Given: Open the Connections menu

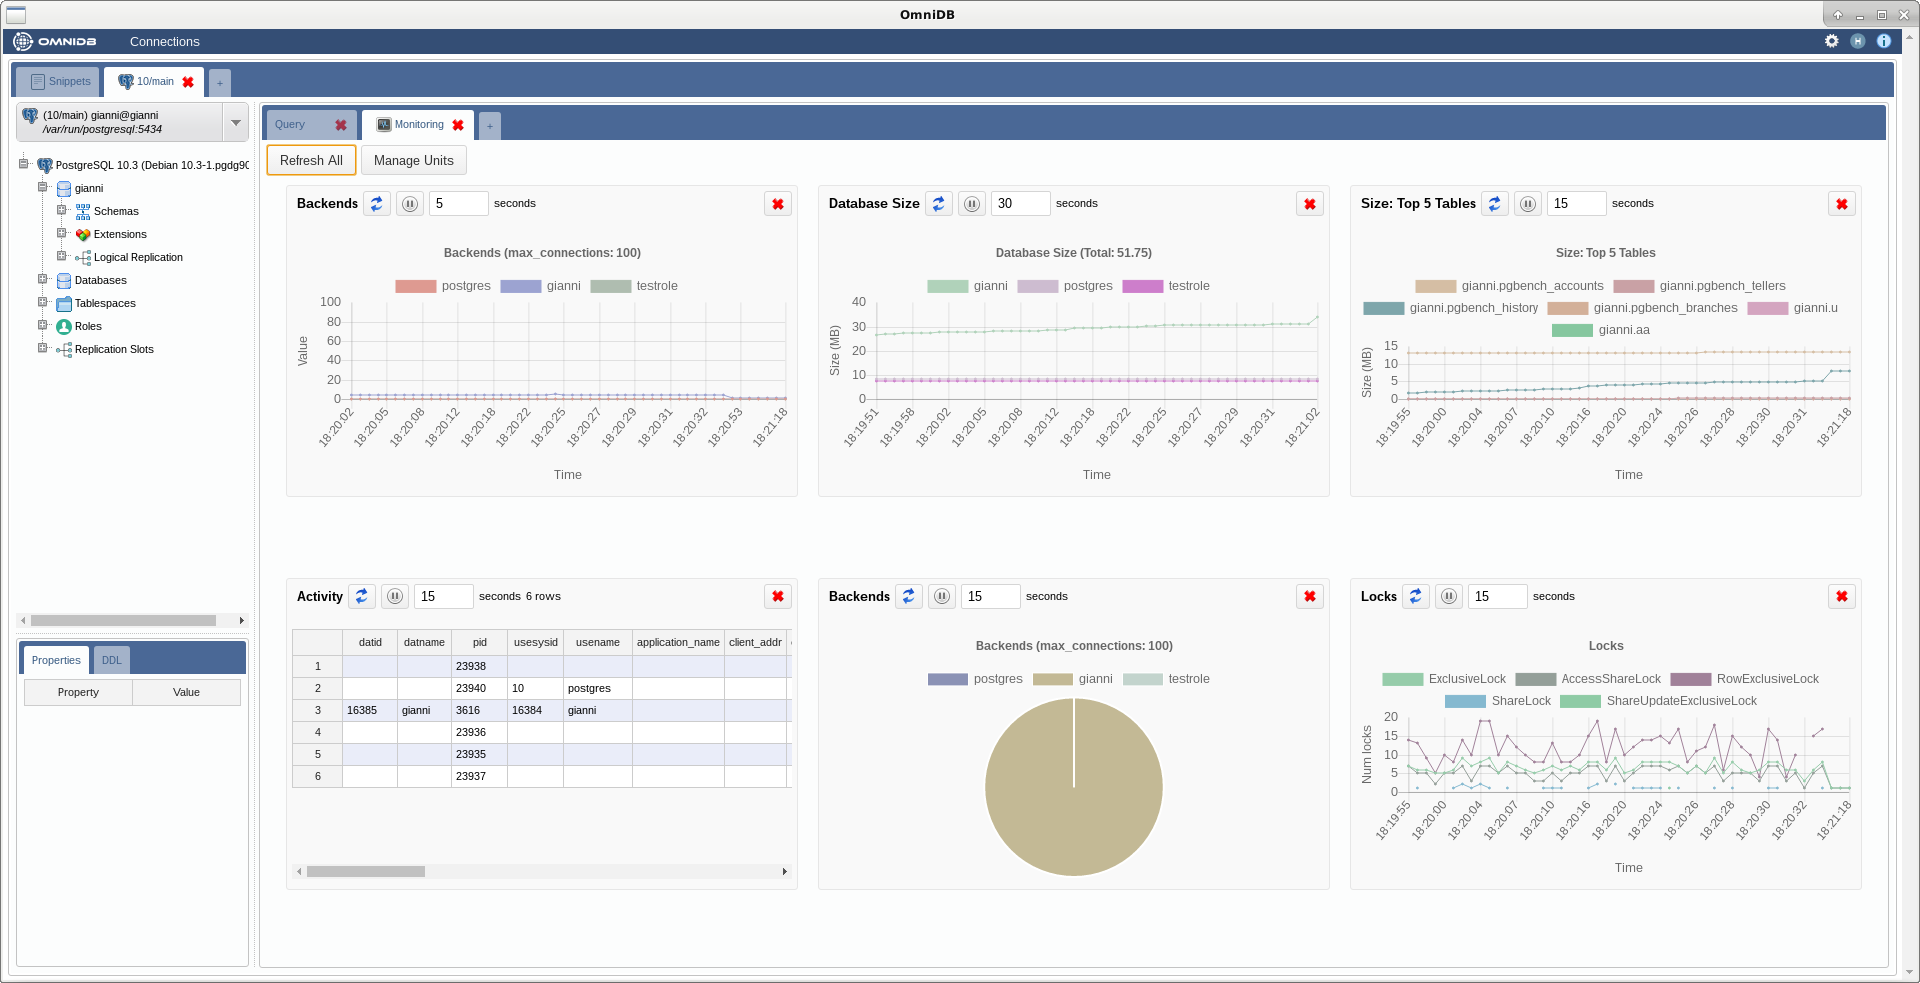Looking at the screenshot, I should click(165, 41).
